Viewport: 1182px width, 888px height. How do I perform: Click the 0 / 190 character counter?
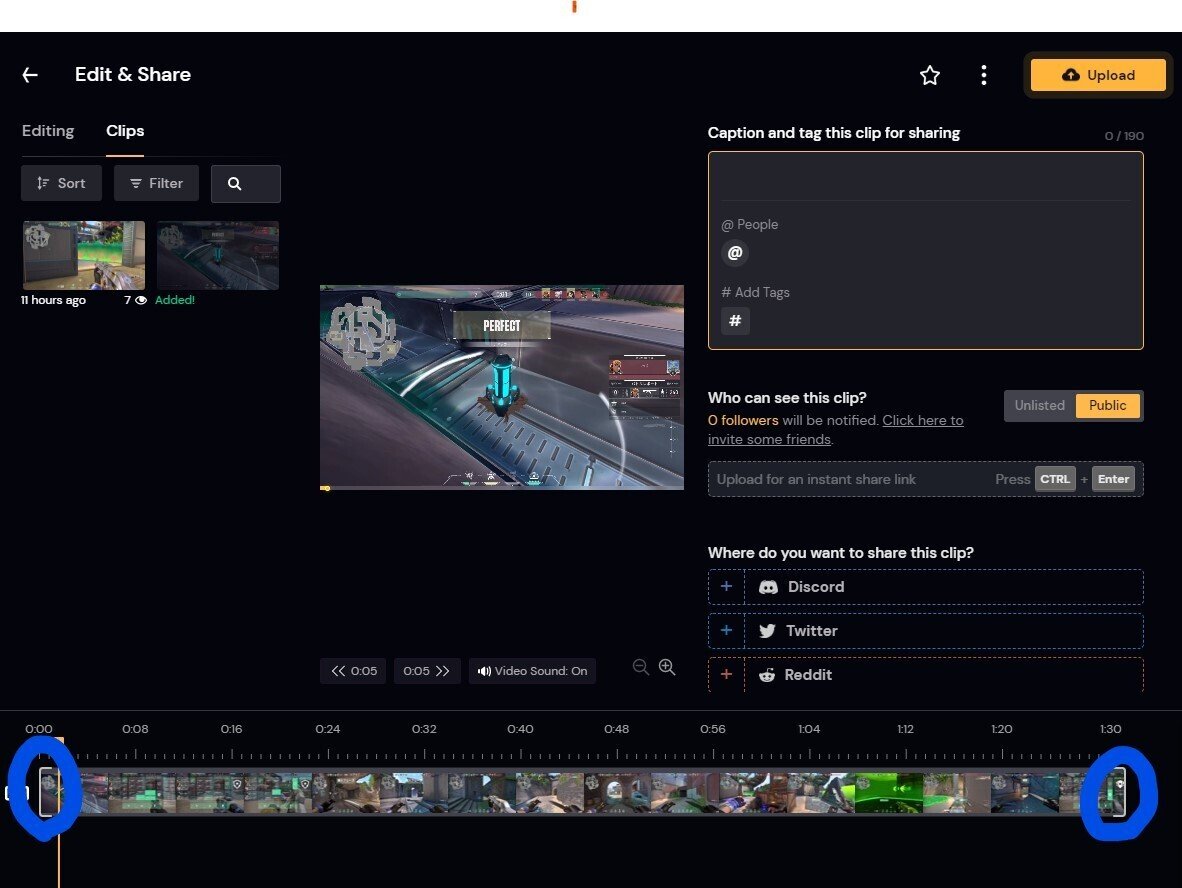coord(1124,136)
